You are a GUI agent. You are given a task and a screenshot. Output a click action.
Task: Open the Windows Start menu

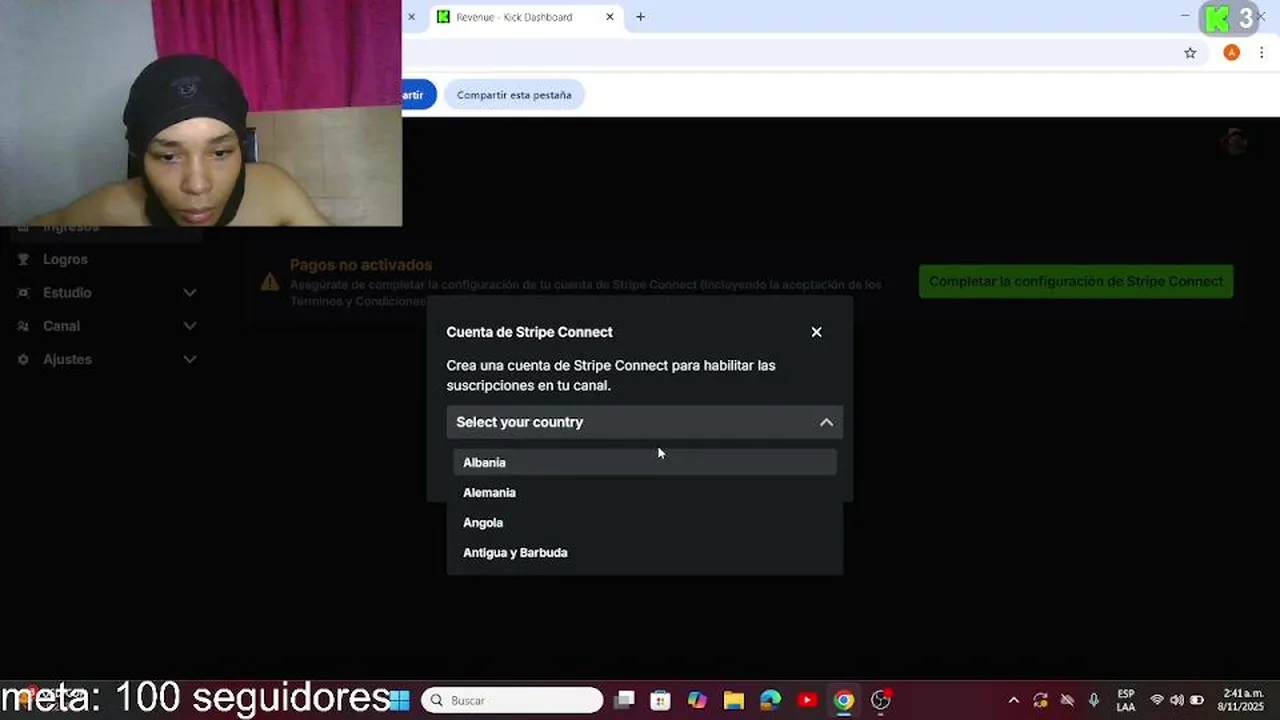(399, 700)
